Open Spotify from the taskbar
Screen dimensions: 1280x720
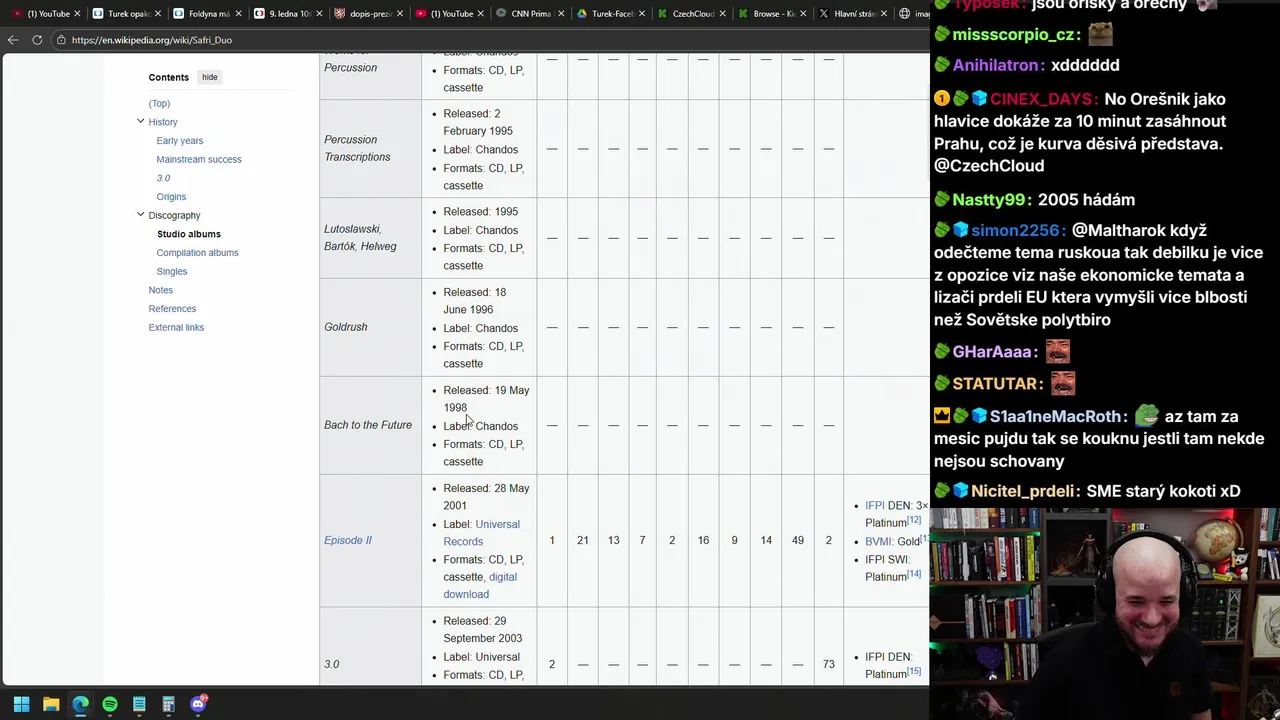pos(110,704)
